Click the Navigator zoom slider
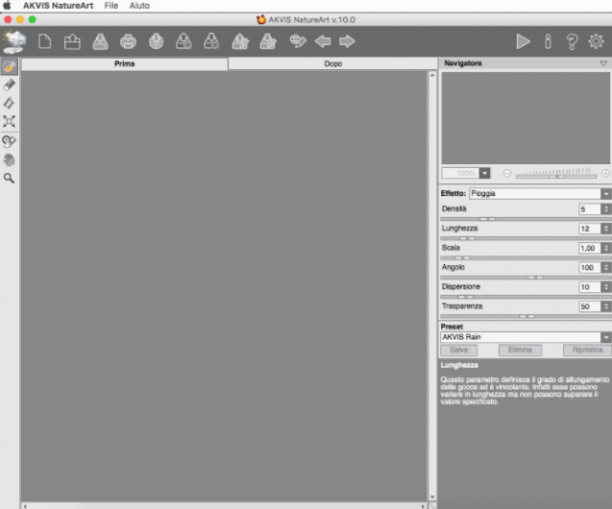The width and height of the screenshot is (612, 509). 556,176
